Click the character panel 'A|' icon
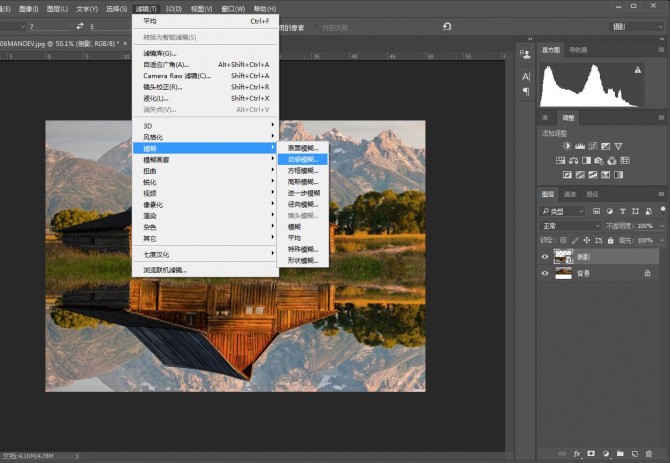This screenshot has height=463, width=670. click(x=526, y=77)
